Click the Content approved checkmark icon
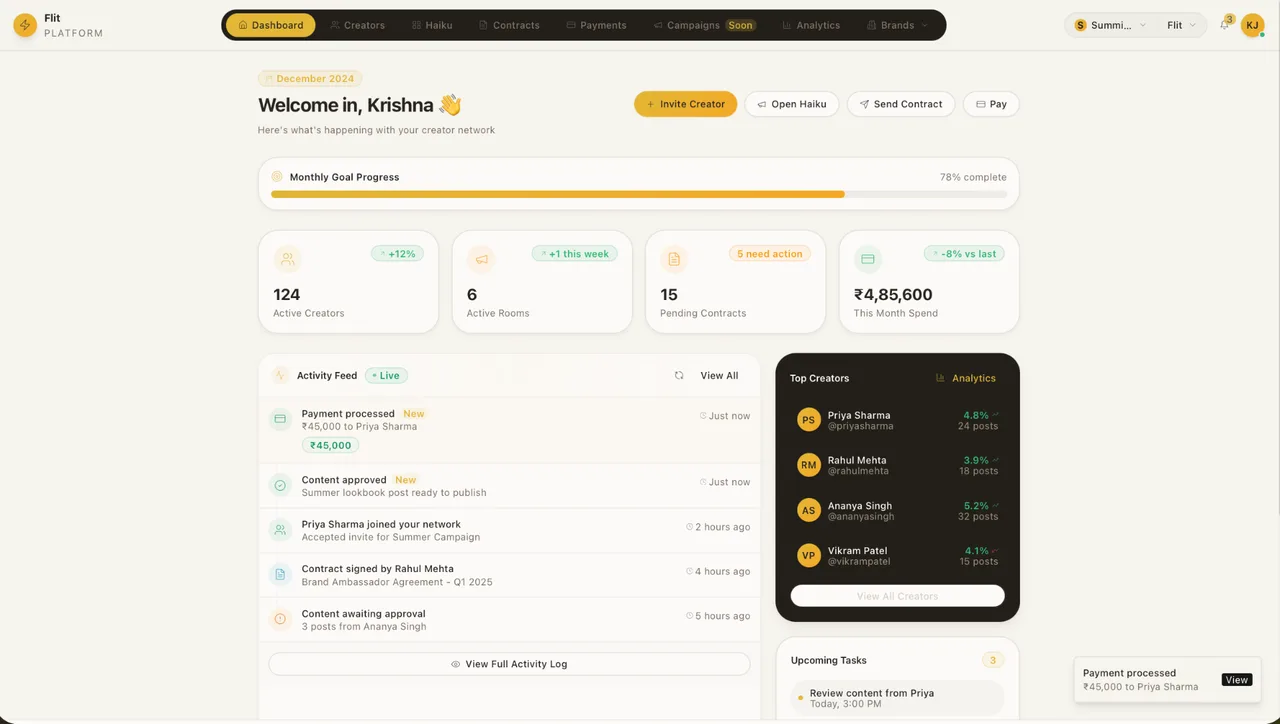1280x724 pixels. (280, 485)
